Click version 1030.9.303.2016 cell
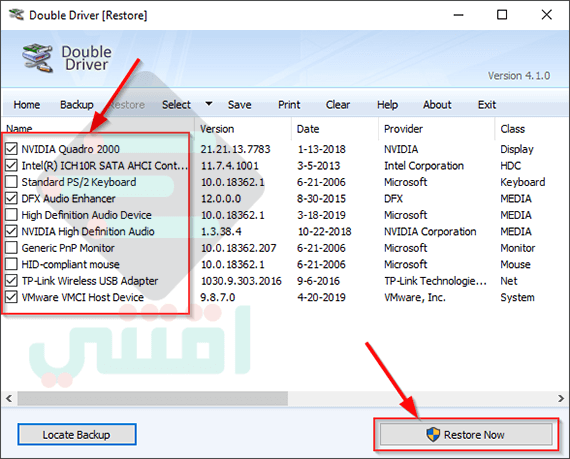Screen dimensions: 570x459 pos(241,281)
